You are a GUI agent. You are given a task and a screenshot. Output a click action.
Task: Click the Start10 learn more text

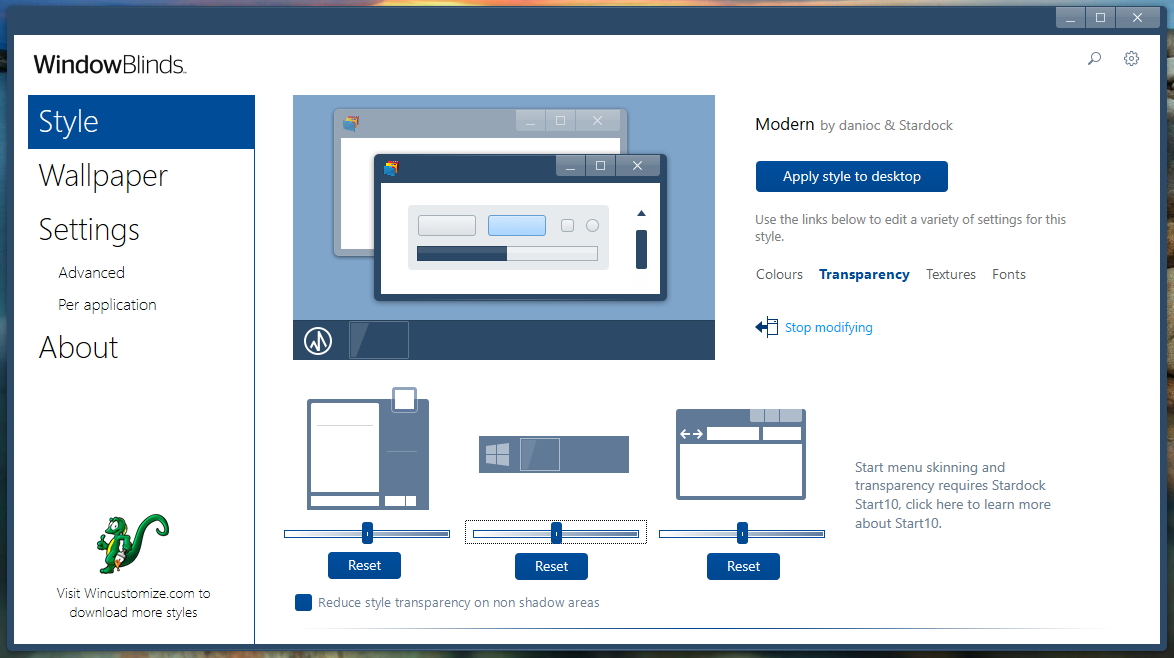click(x=953, y=495)
